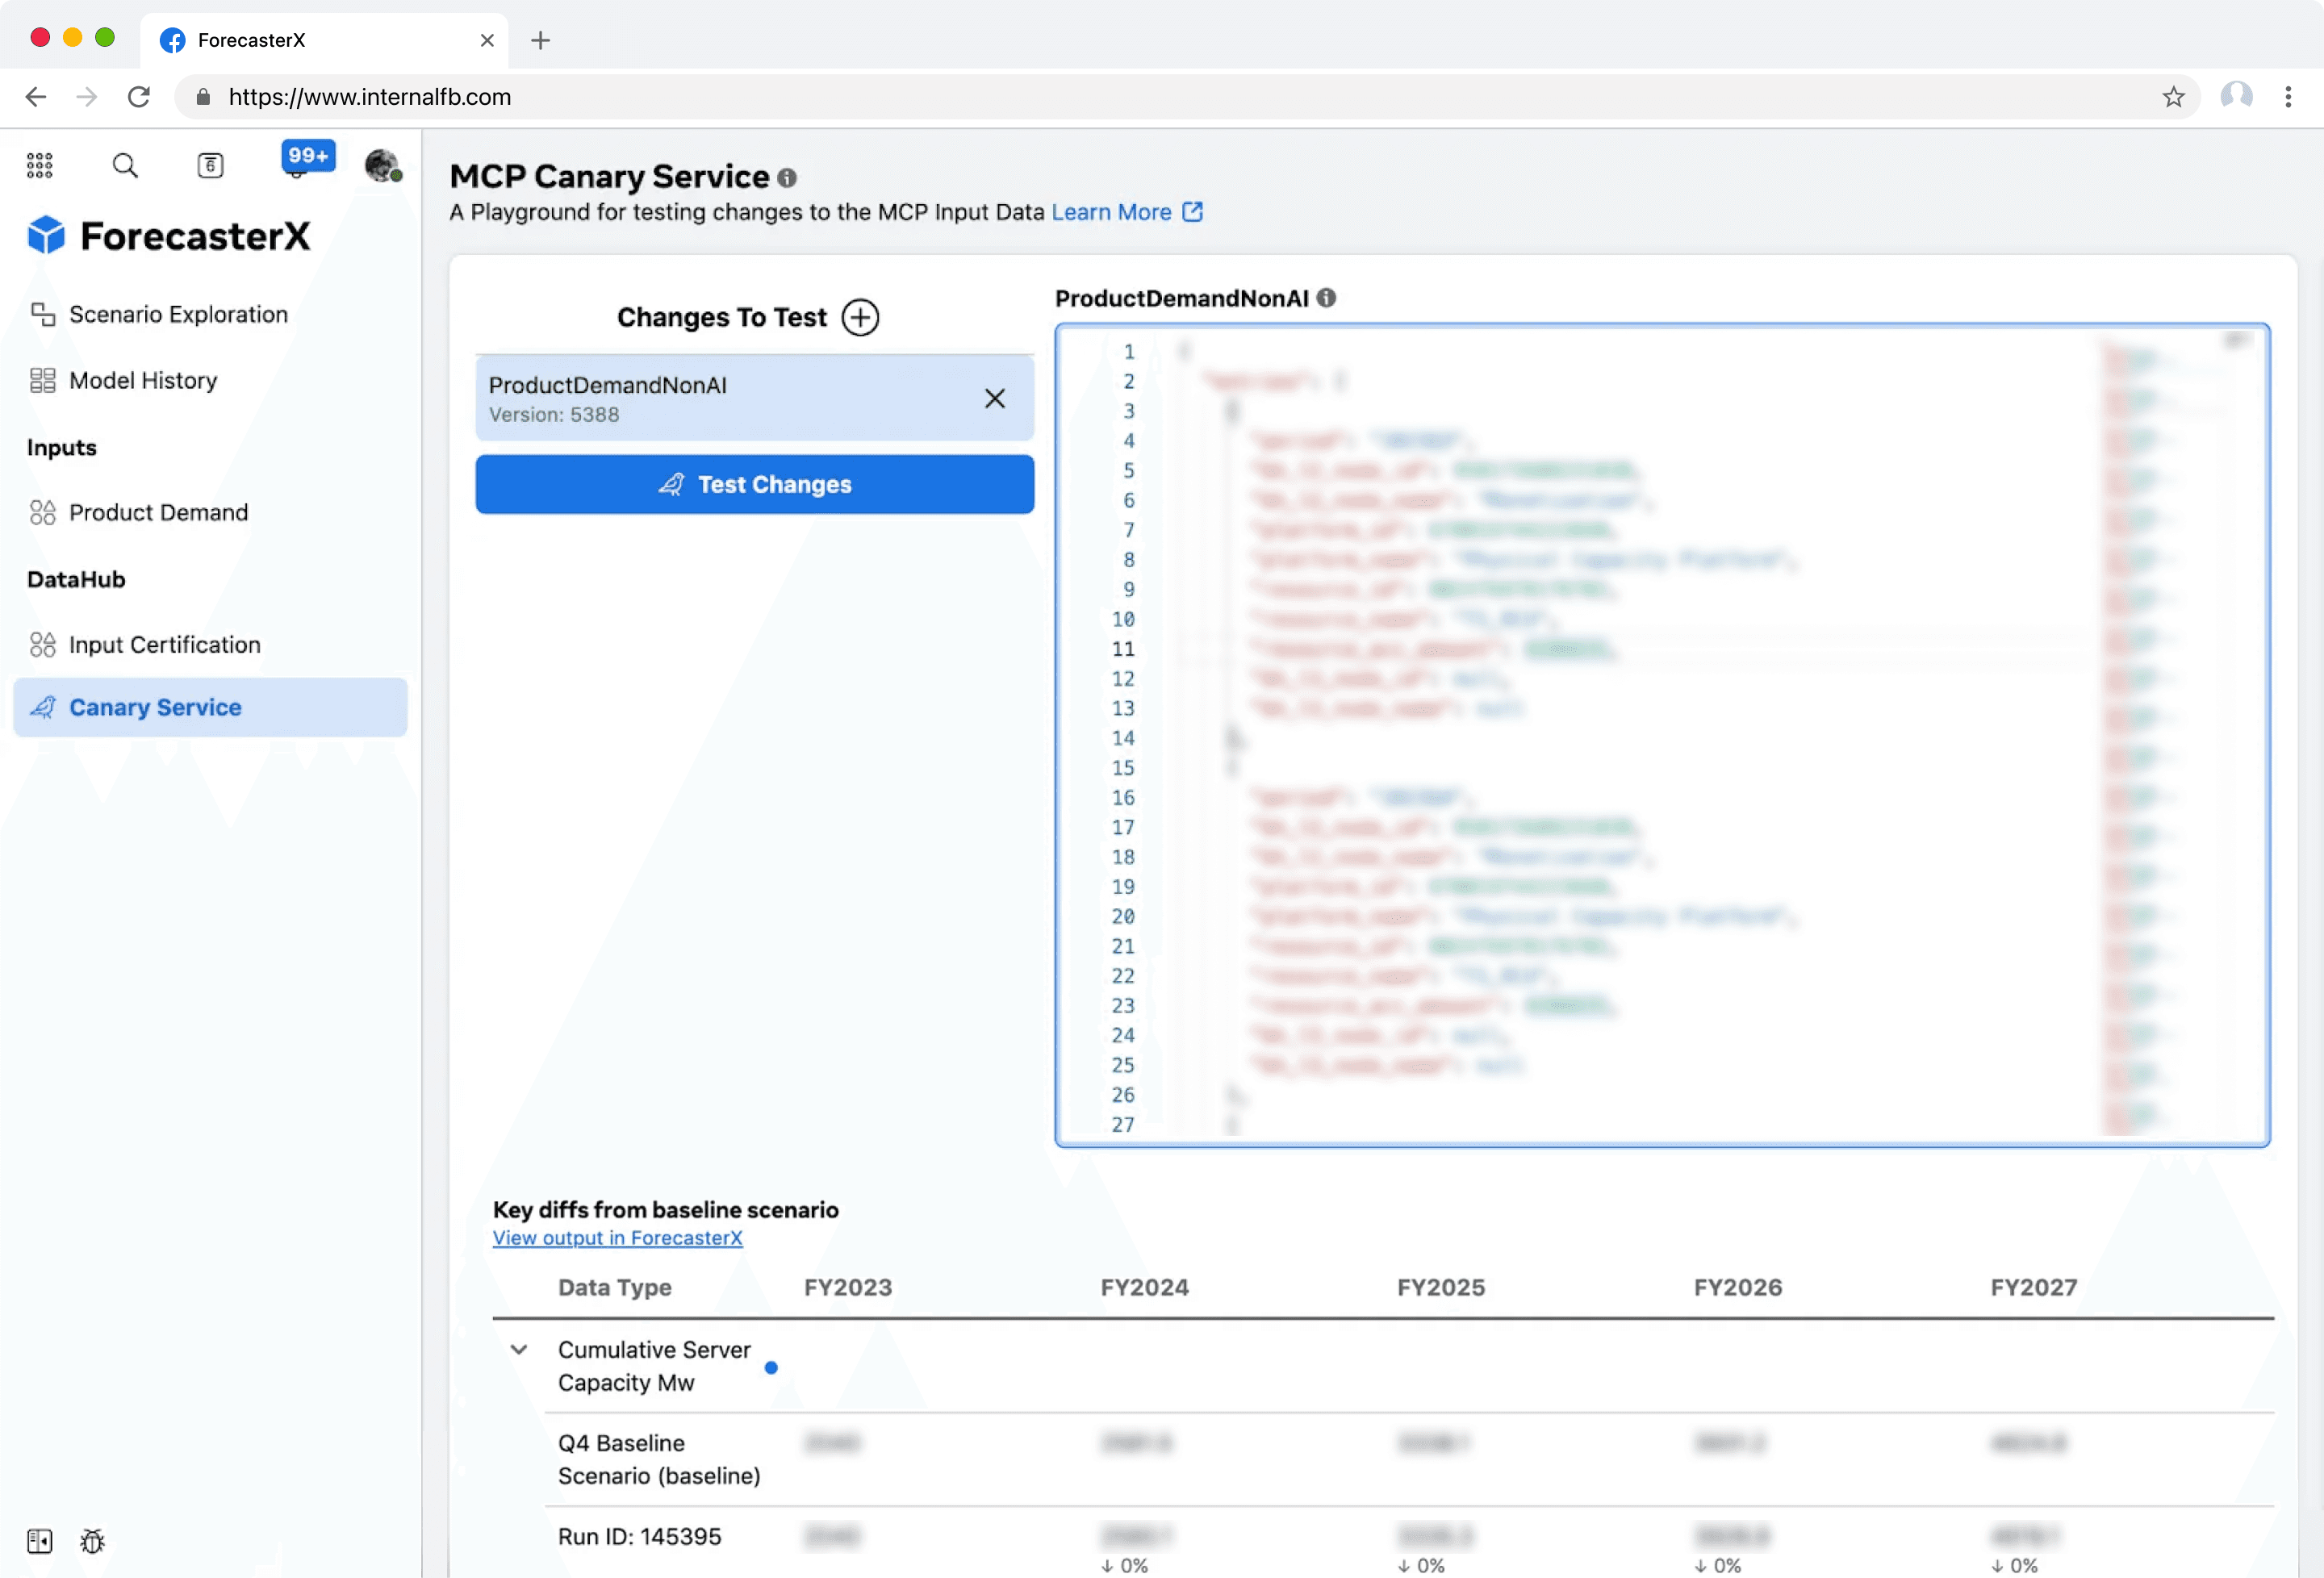This screenshot has width=2324, height=1578.
Task: Click info icon beside MCP Canary Service
Action: point(788,178)
